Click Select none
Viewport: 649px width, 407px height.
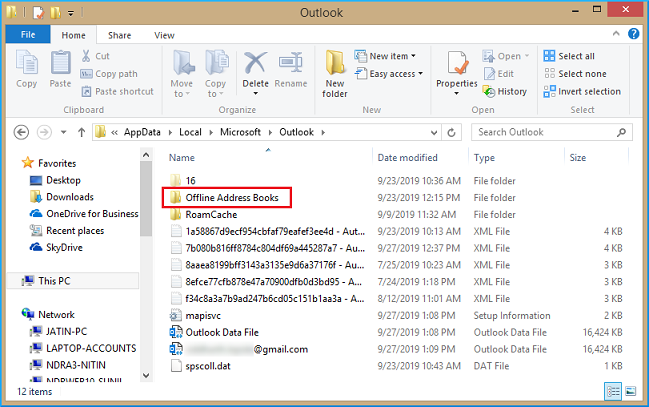[575, 74]
